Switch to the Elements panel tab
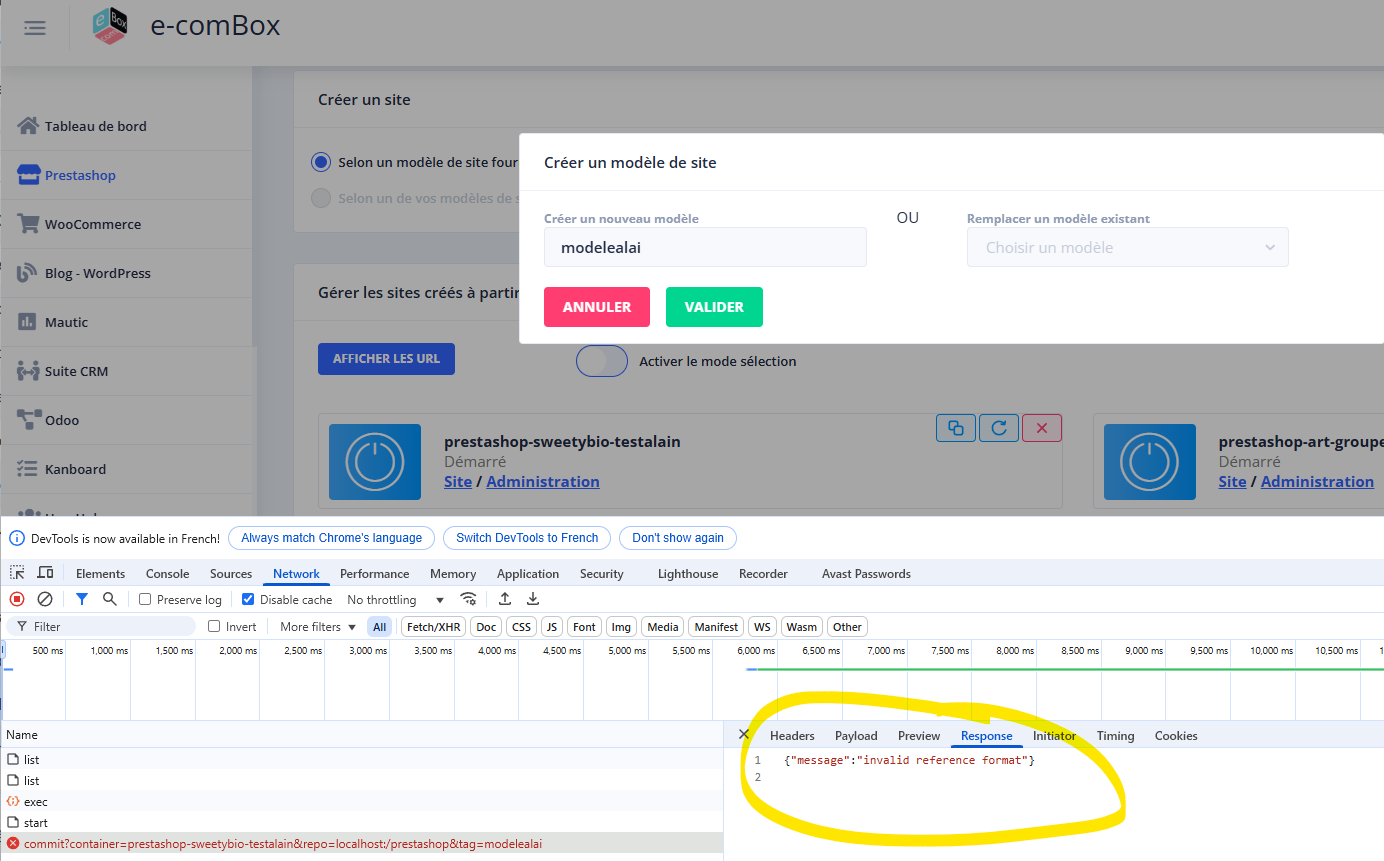 101,574
